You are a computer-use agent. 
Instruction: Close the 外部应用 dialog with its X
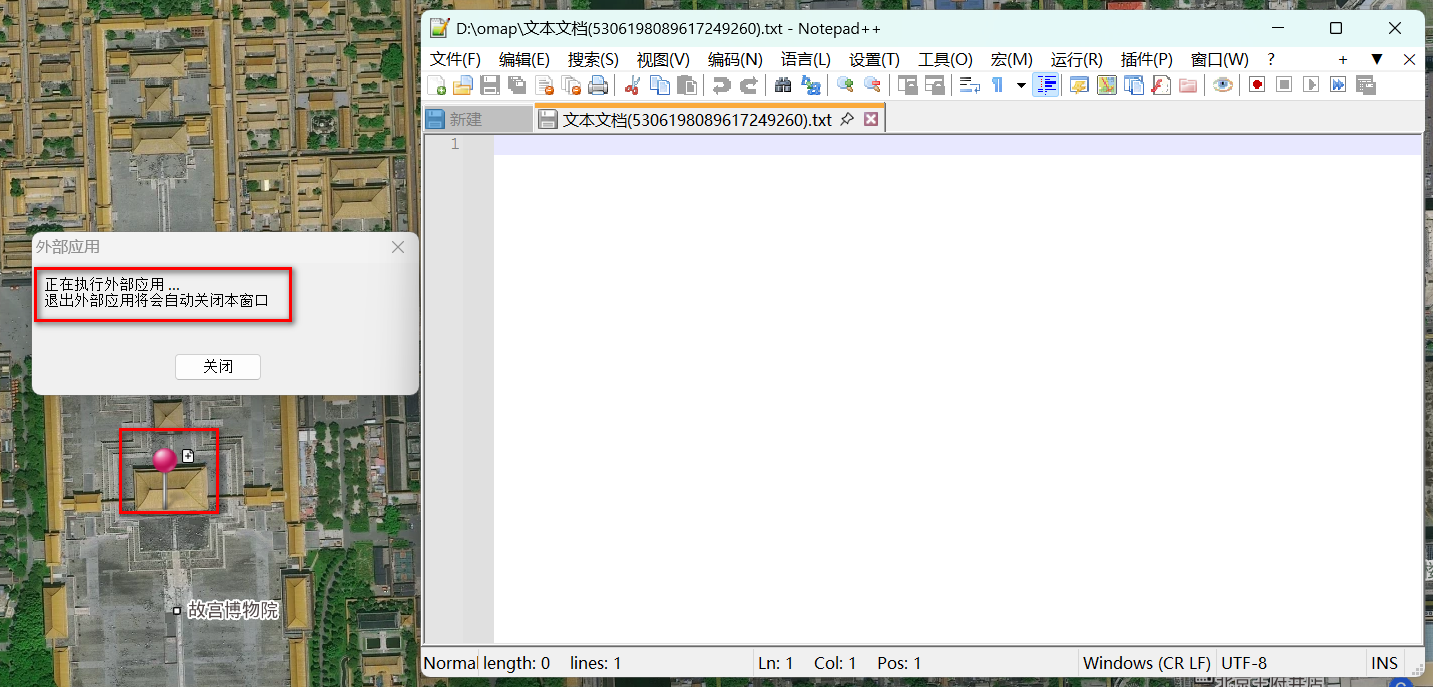(398, 247)
